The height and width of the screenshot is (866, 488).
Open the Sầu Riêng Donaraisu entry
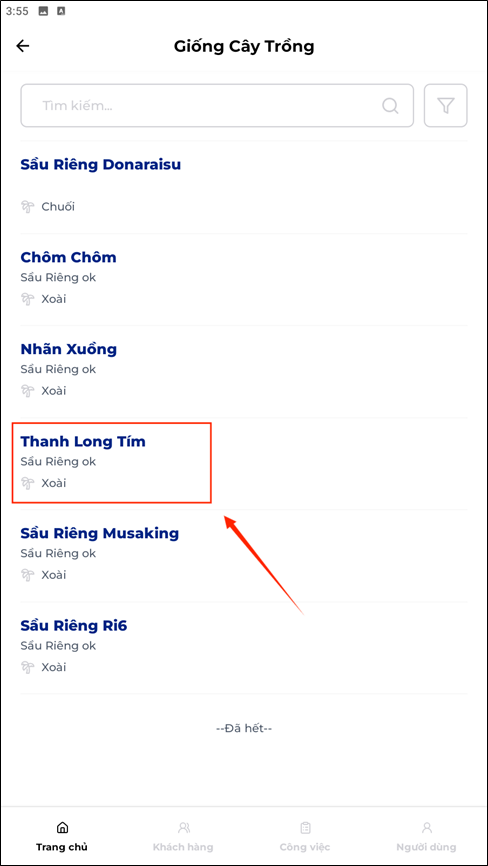(244, 187)
